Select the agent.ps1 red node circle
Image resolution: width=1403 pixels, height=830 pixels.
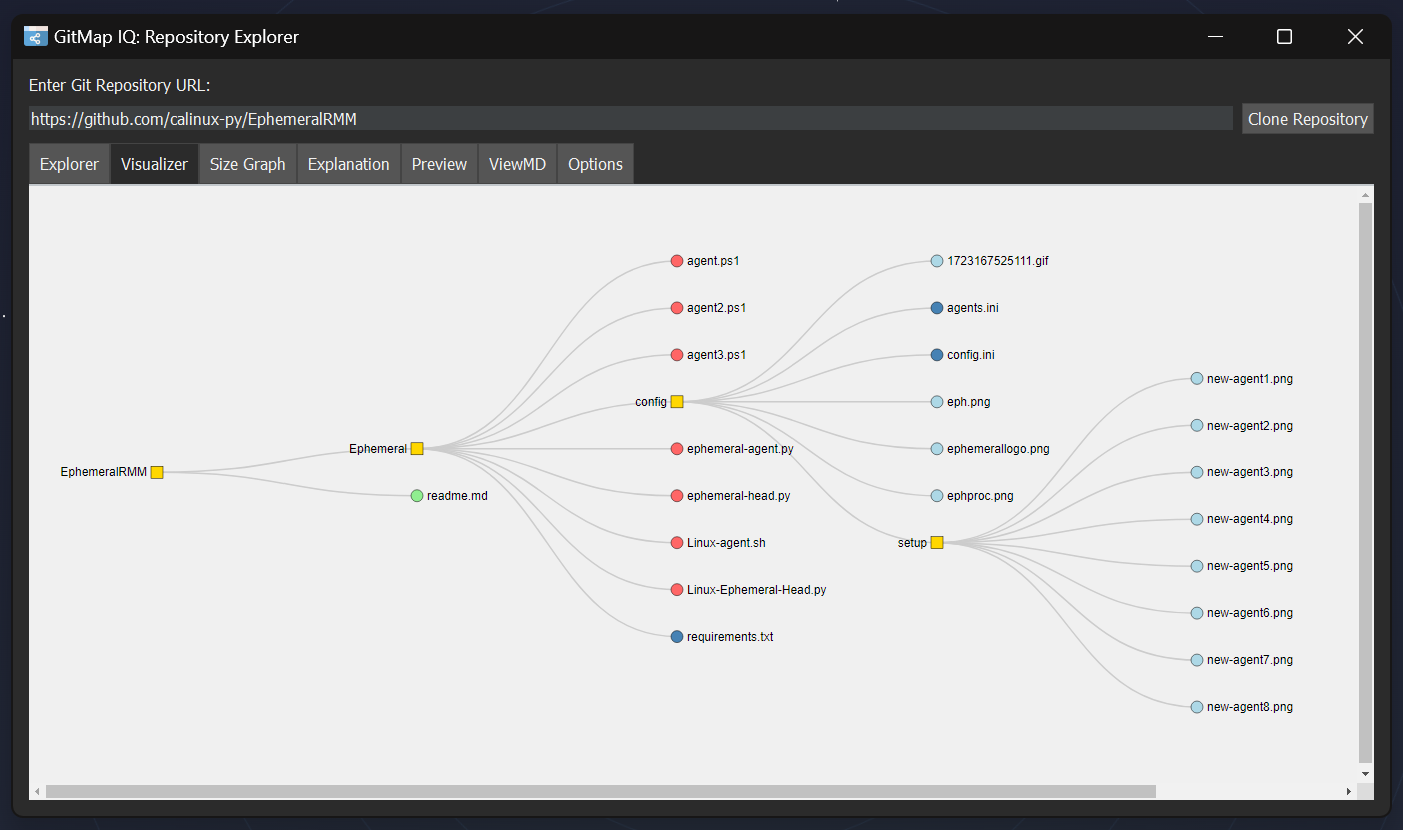[x=677, y=261]
